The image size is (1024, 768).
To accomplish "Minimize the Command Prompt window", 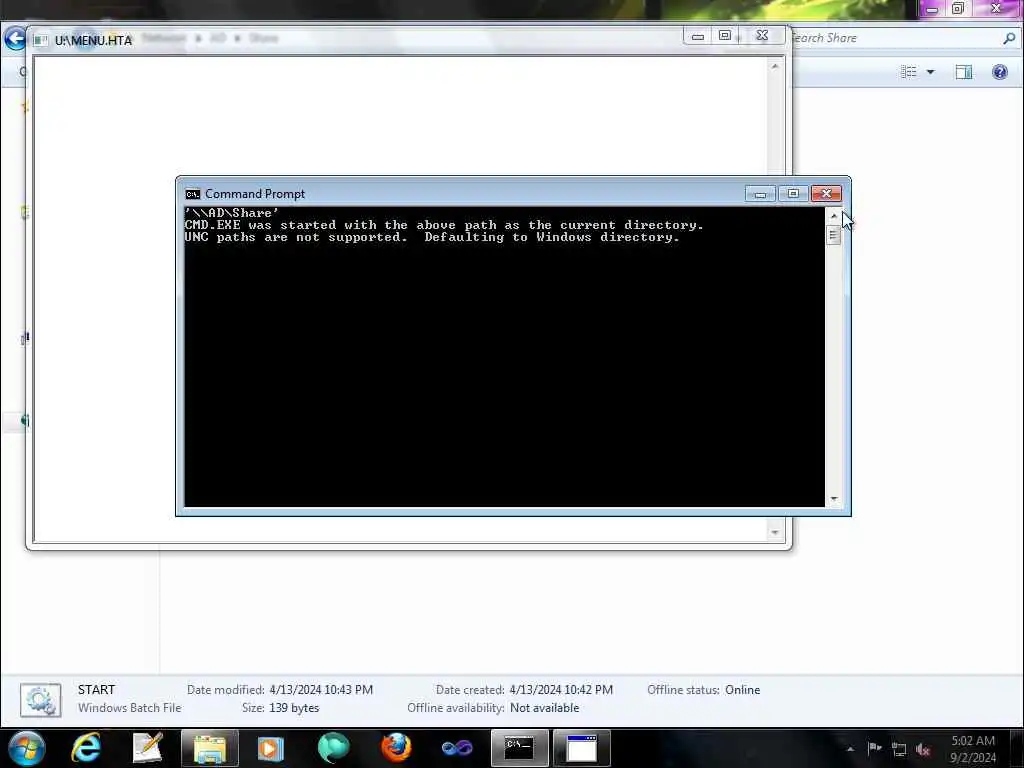I will [760, 194].
